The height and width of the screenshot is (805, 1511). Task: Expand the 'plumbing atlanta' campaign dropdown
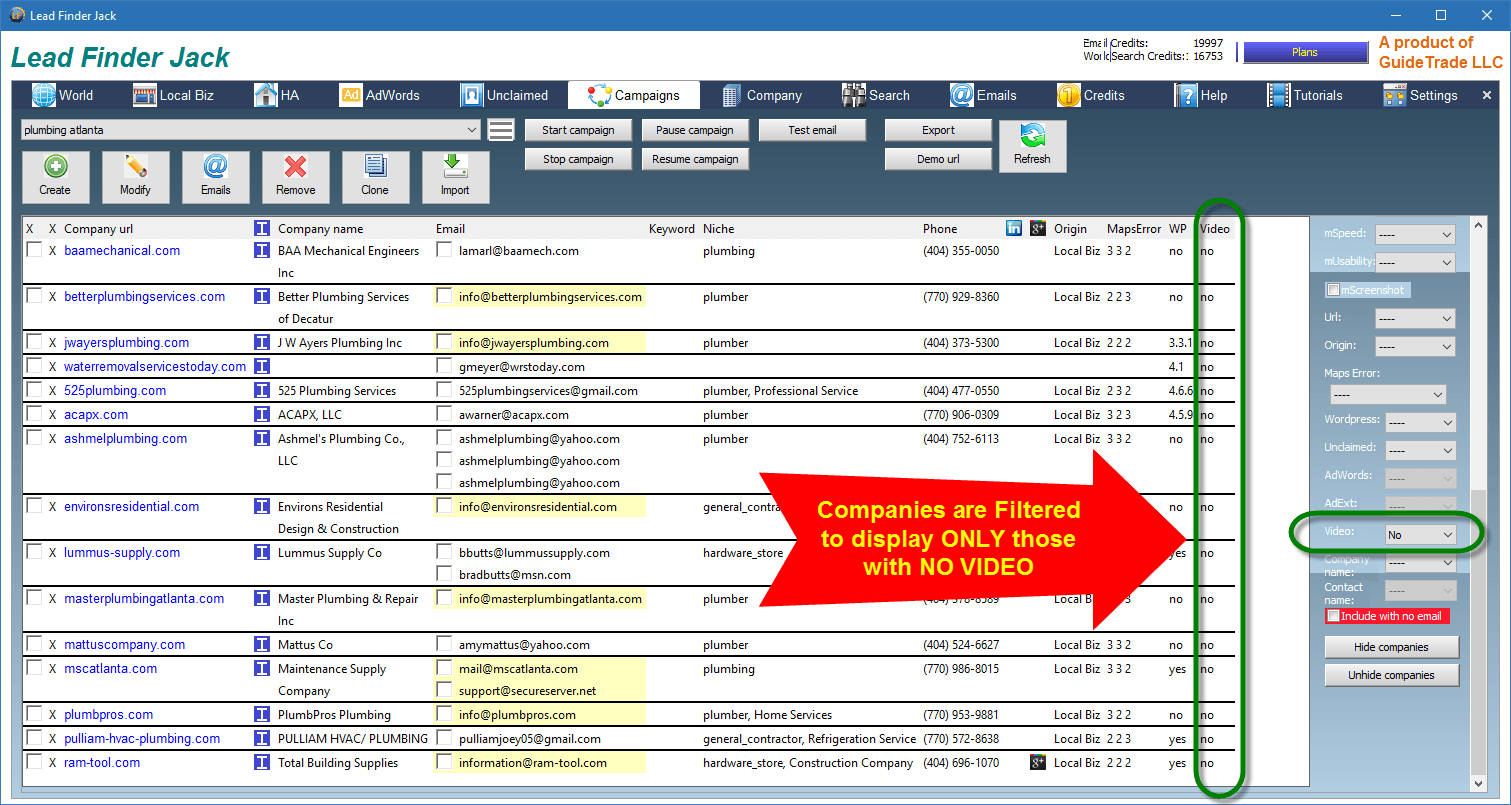tap(472, 130)
